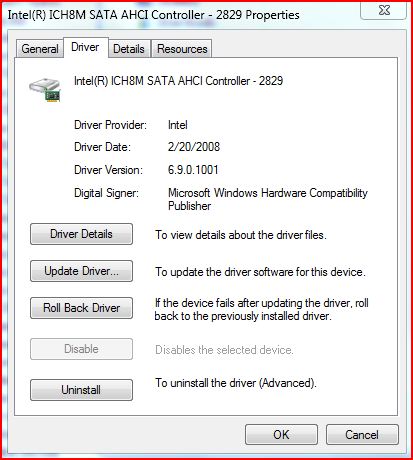Go to the Resources tab
The image size is (413, 460).
[182, 49]
